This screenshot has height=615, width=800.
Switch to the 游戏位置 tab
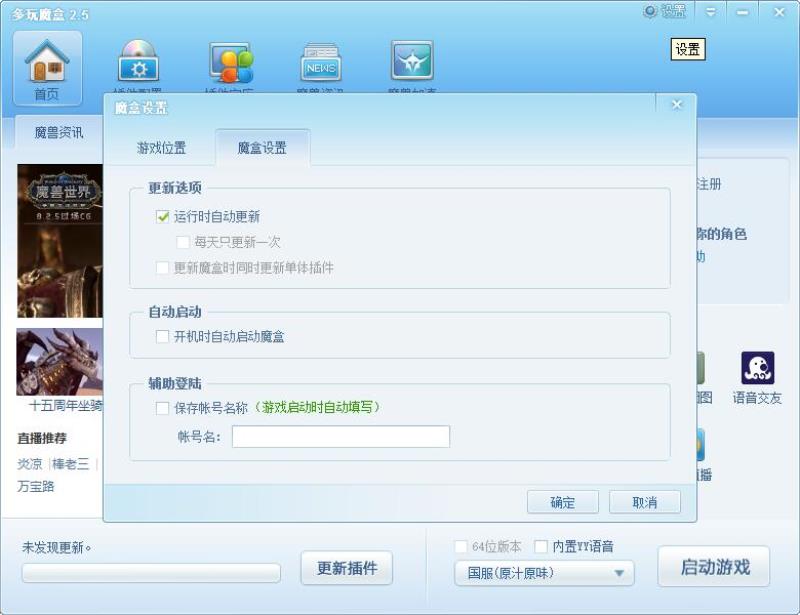coord(161,148)
